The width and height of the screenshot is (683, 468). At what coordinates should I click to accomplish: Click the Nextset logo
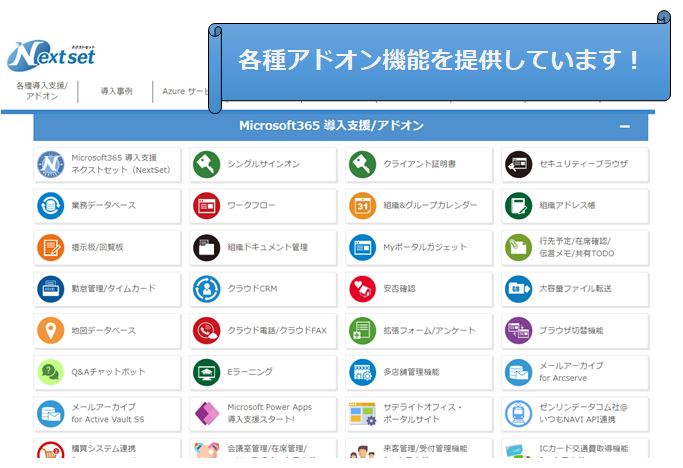click(51, 56)
